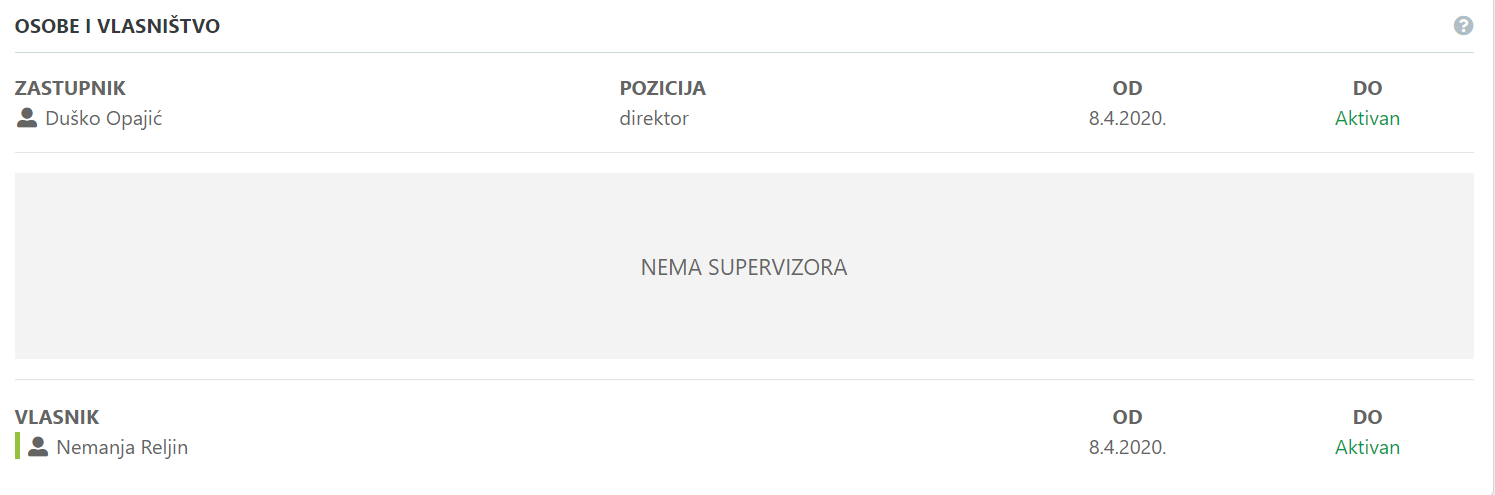Image resolution: width=1495 pixels, height=495 pixels.
Task: Click person icon beside Nemanja Reljin
Action: [38, 447]
